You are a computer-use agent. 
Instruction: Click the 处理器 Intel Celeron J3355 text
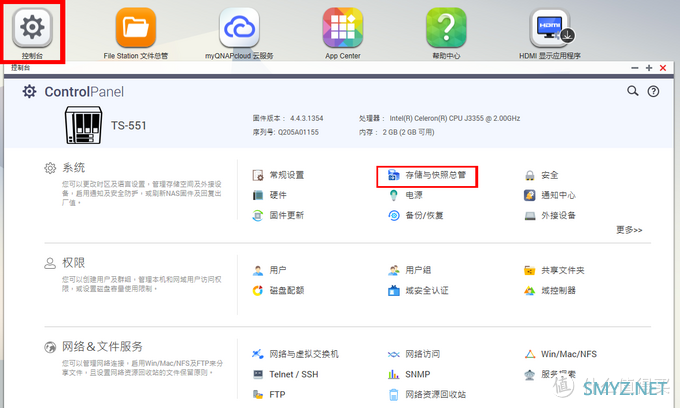click(440, 118)
